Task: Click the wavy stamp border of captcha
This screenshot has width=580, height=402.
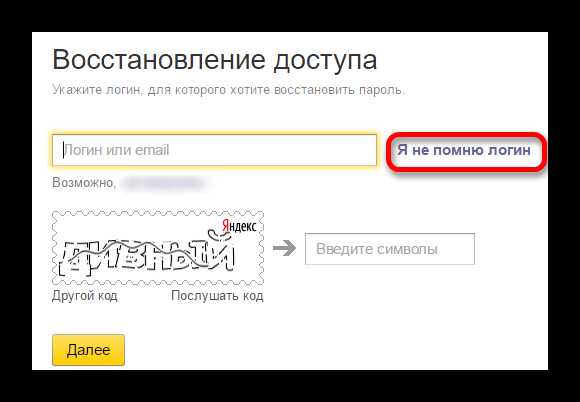Action: click(158, 213)
